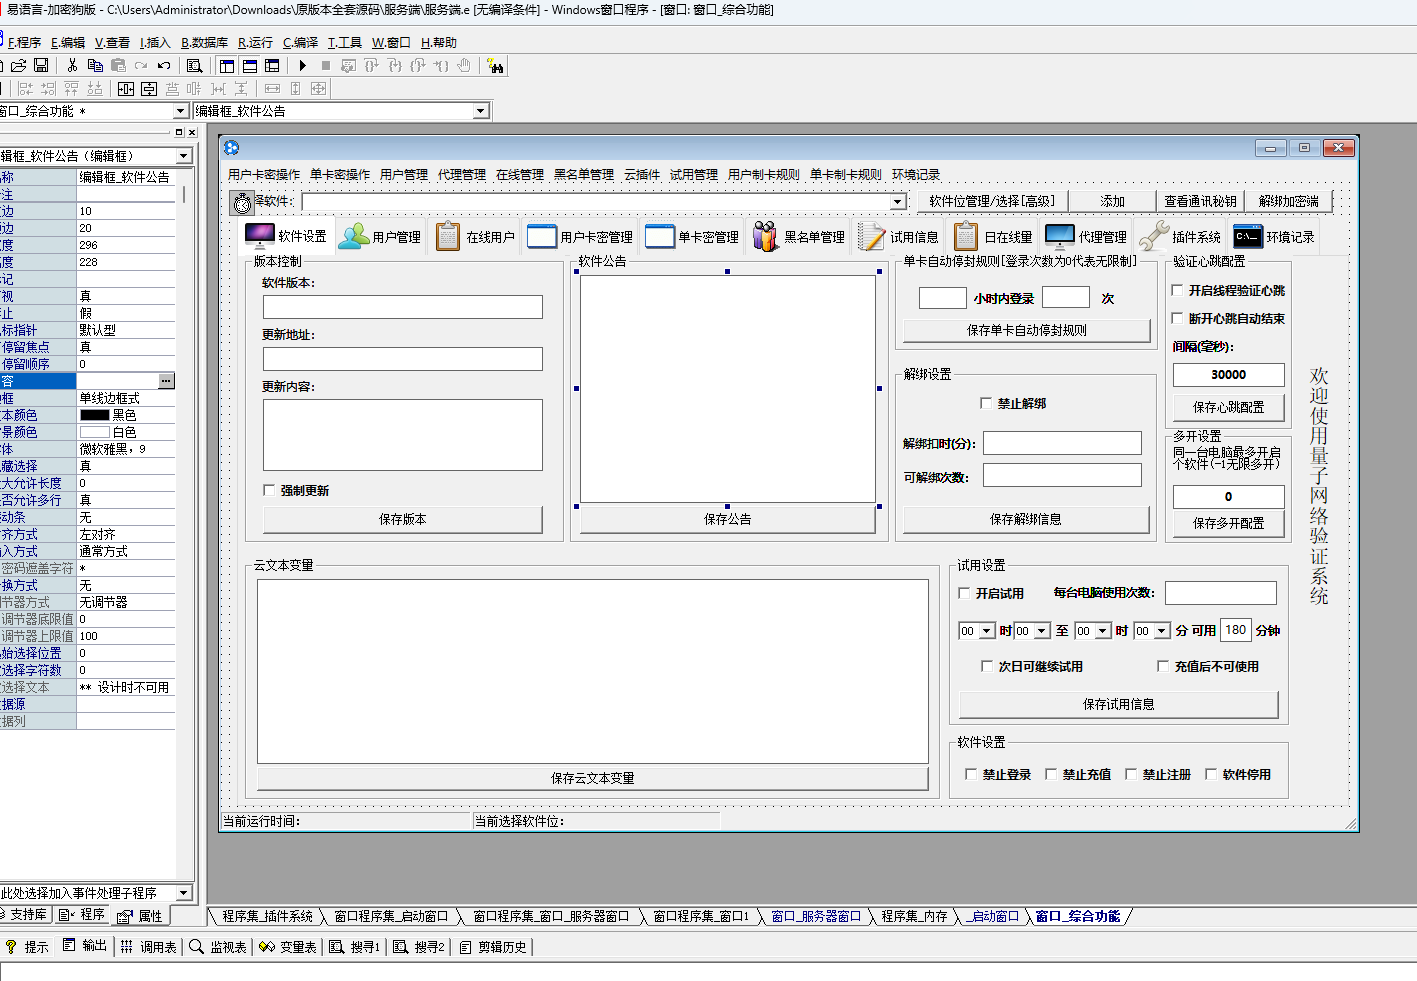
Task: Click the 软件版本 input field
Action: [x=402, y=307]
